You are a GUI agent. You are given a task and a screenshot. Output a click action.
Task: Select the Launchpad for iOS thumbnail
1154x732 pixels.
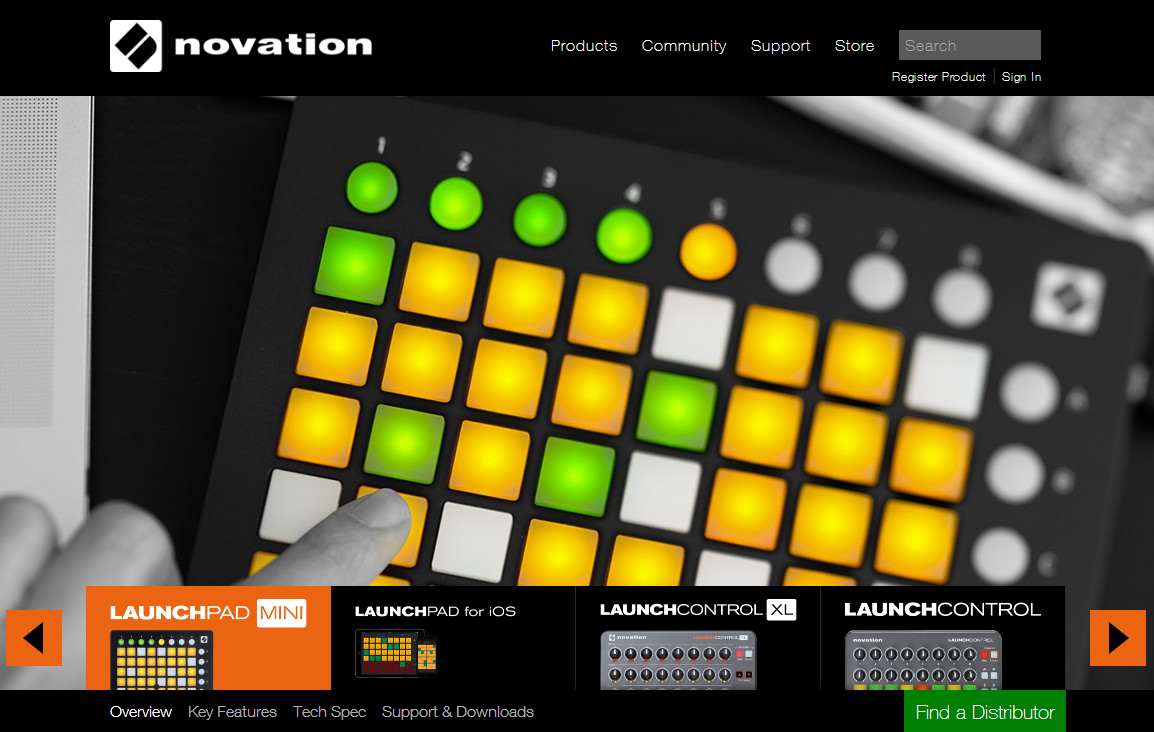point(396,653)
